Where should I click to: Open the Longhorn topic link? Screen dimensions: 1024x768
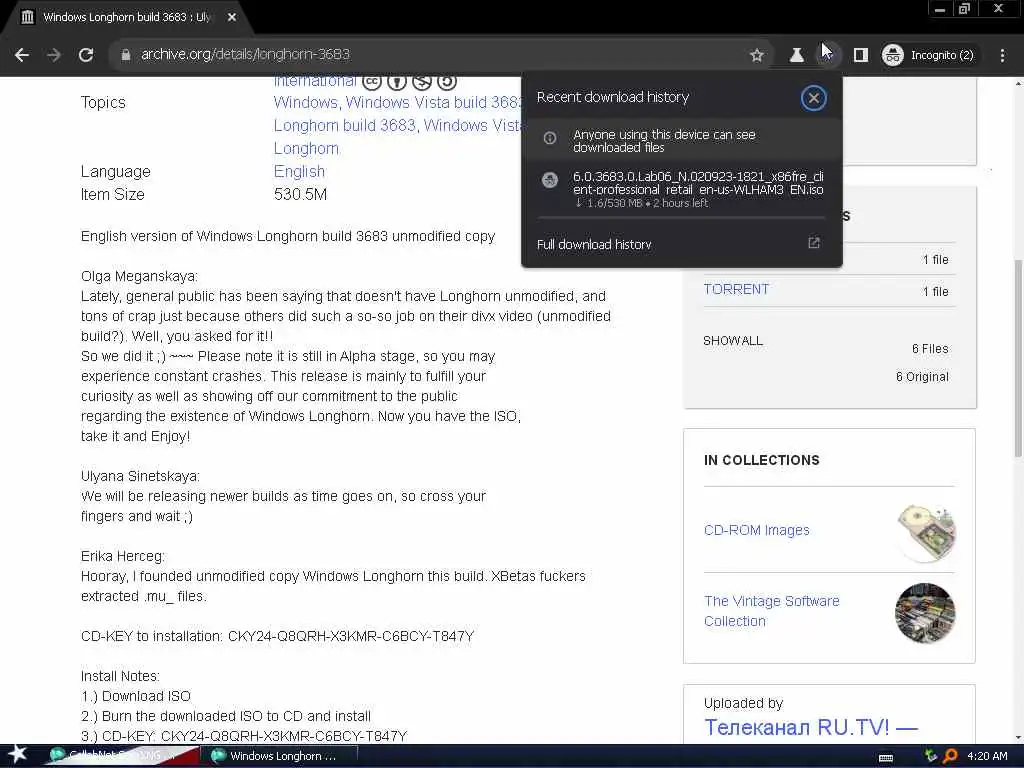tap(306, 149)
